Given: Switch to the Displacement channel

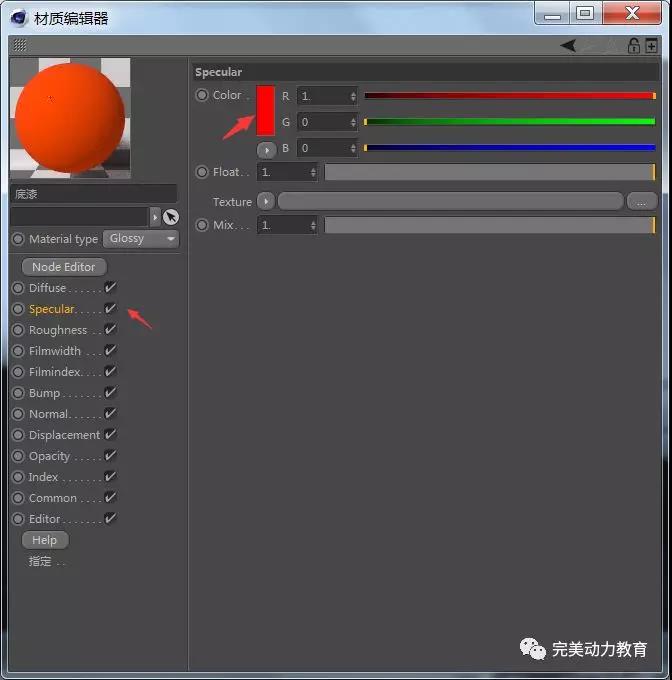Looking at the screenshot, I should click(64, 435).
